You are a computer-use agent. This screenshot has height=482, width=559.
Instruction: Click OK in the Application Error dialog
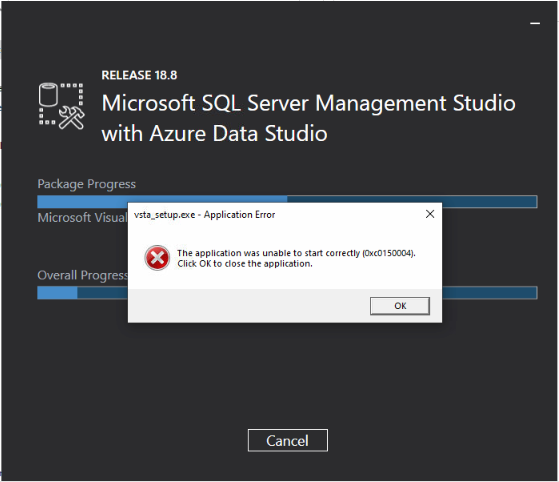[400, 306]
